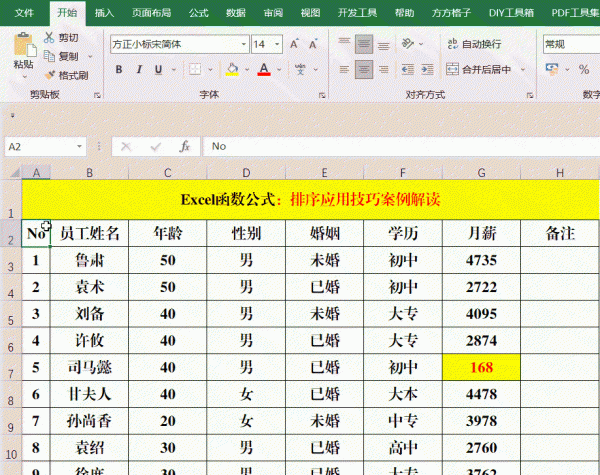The image size is (600, 475).
Task: Open the number format (常规) dropdown
Action: coord(572,44)
